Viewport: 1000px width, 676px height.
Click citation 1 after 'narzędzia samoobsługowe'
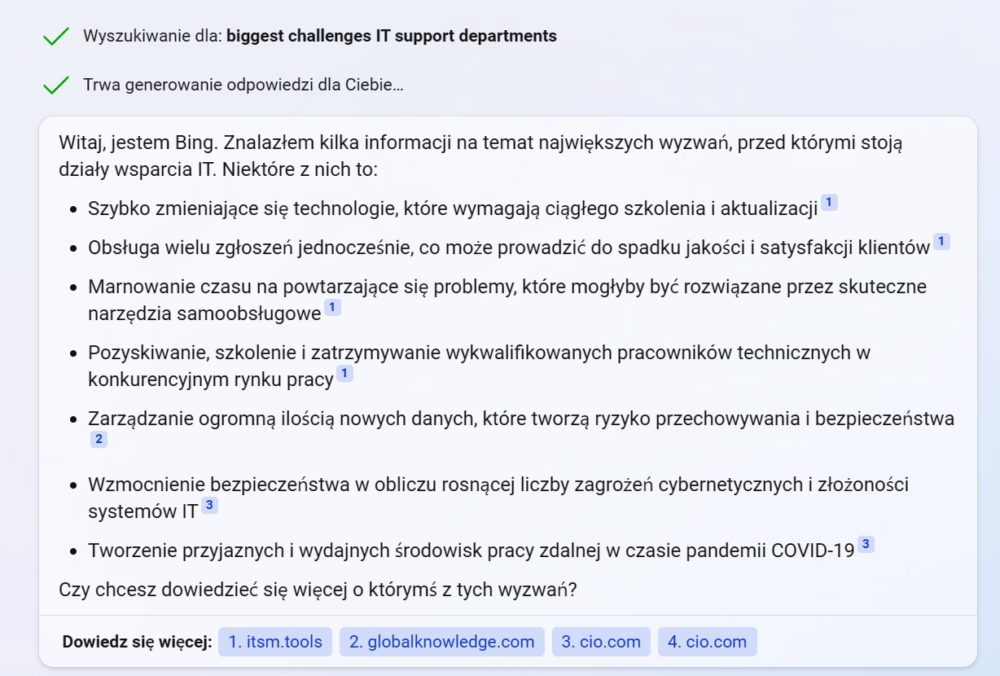click(x=332, y=307)
